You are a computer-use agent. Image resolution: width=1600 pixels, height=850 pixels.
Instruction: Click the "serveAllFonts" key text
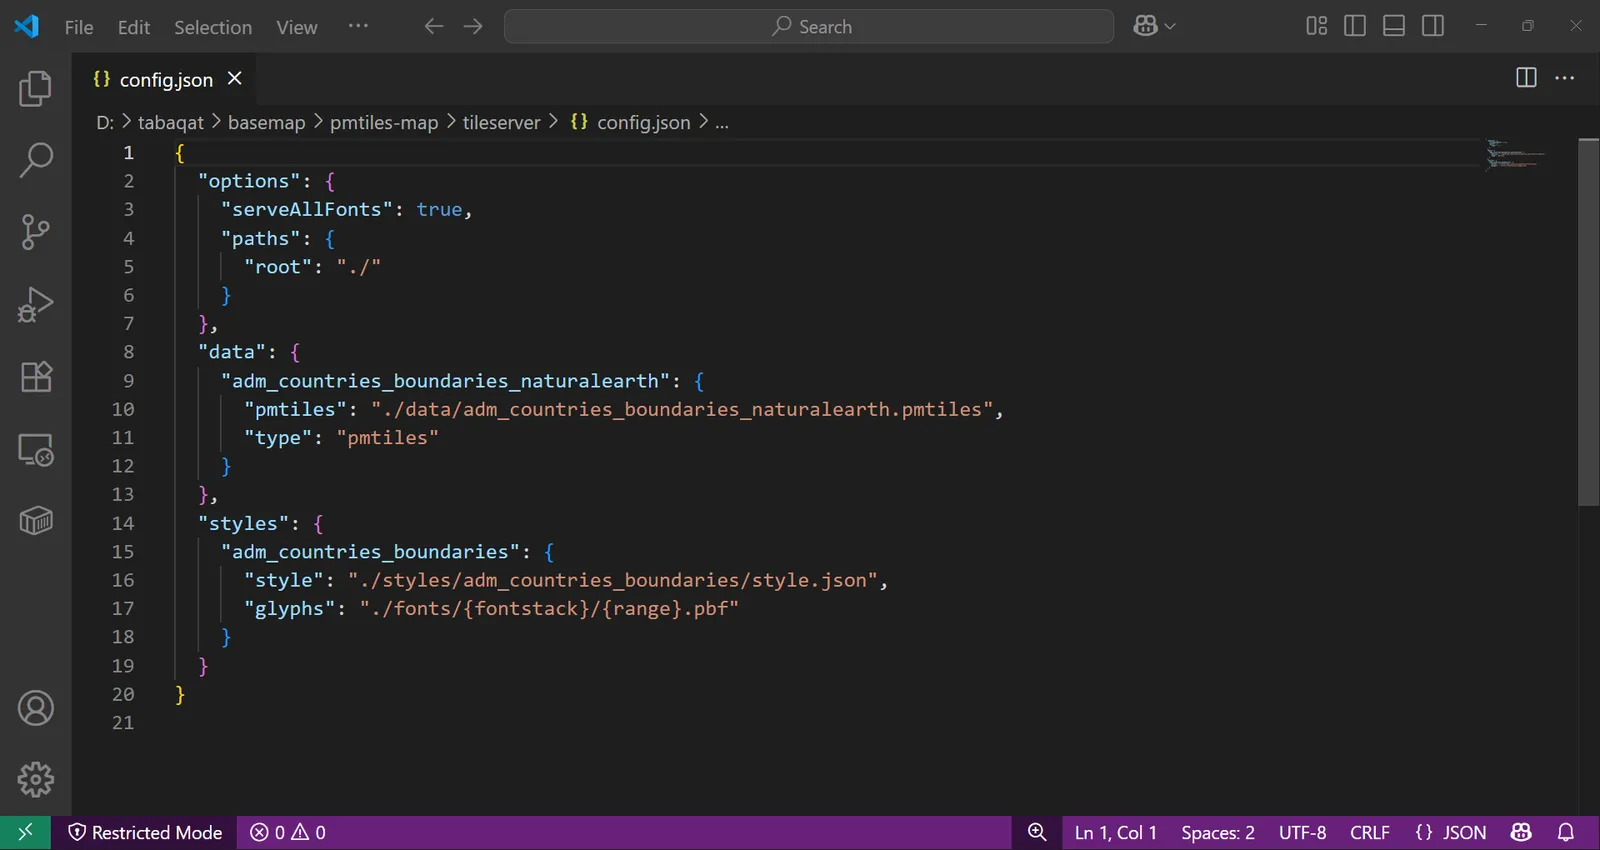pos(306,209)
